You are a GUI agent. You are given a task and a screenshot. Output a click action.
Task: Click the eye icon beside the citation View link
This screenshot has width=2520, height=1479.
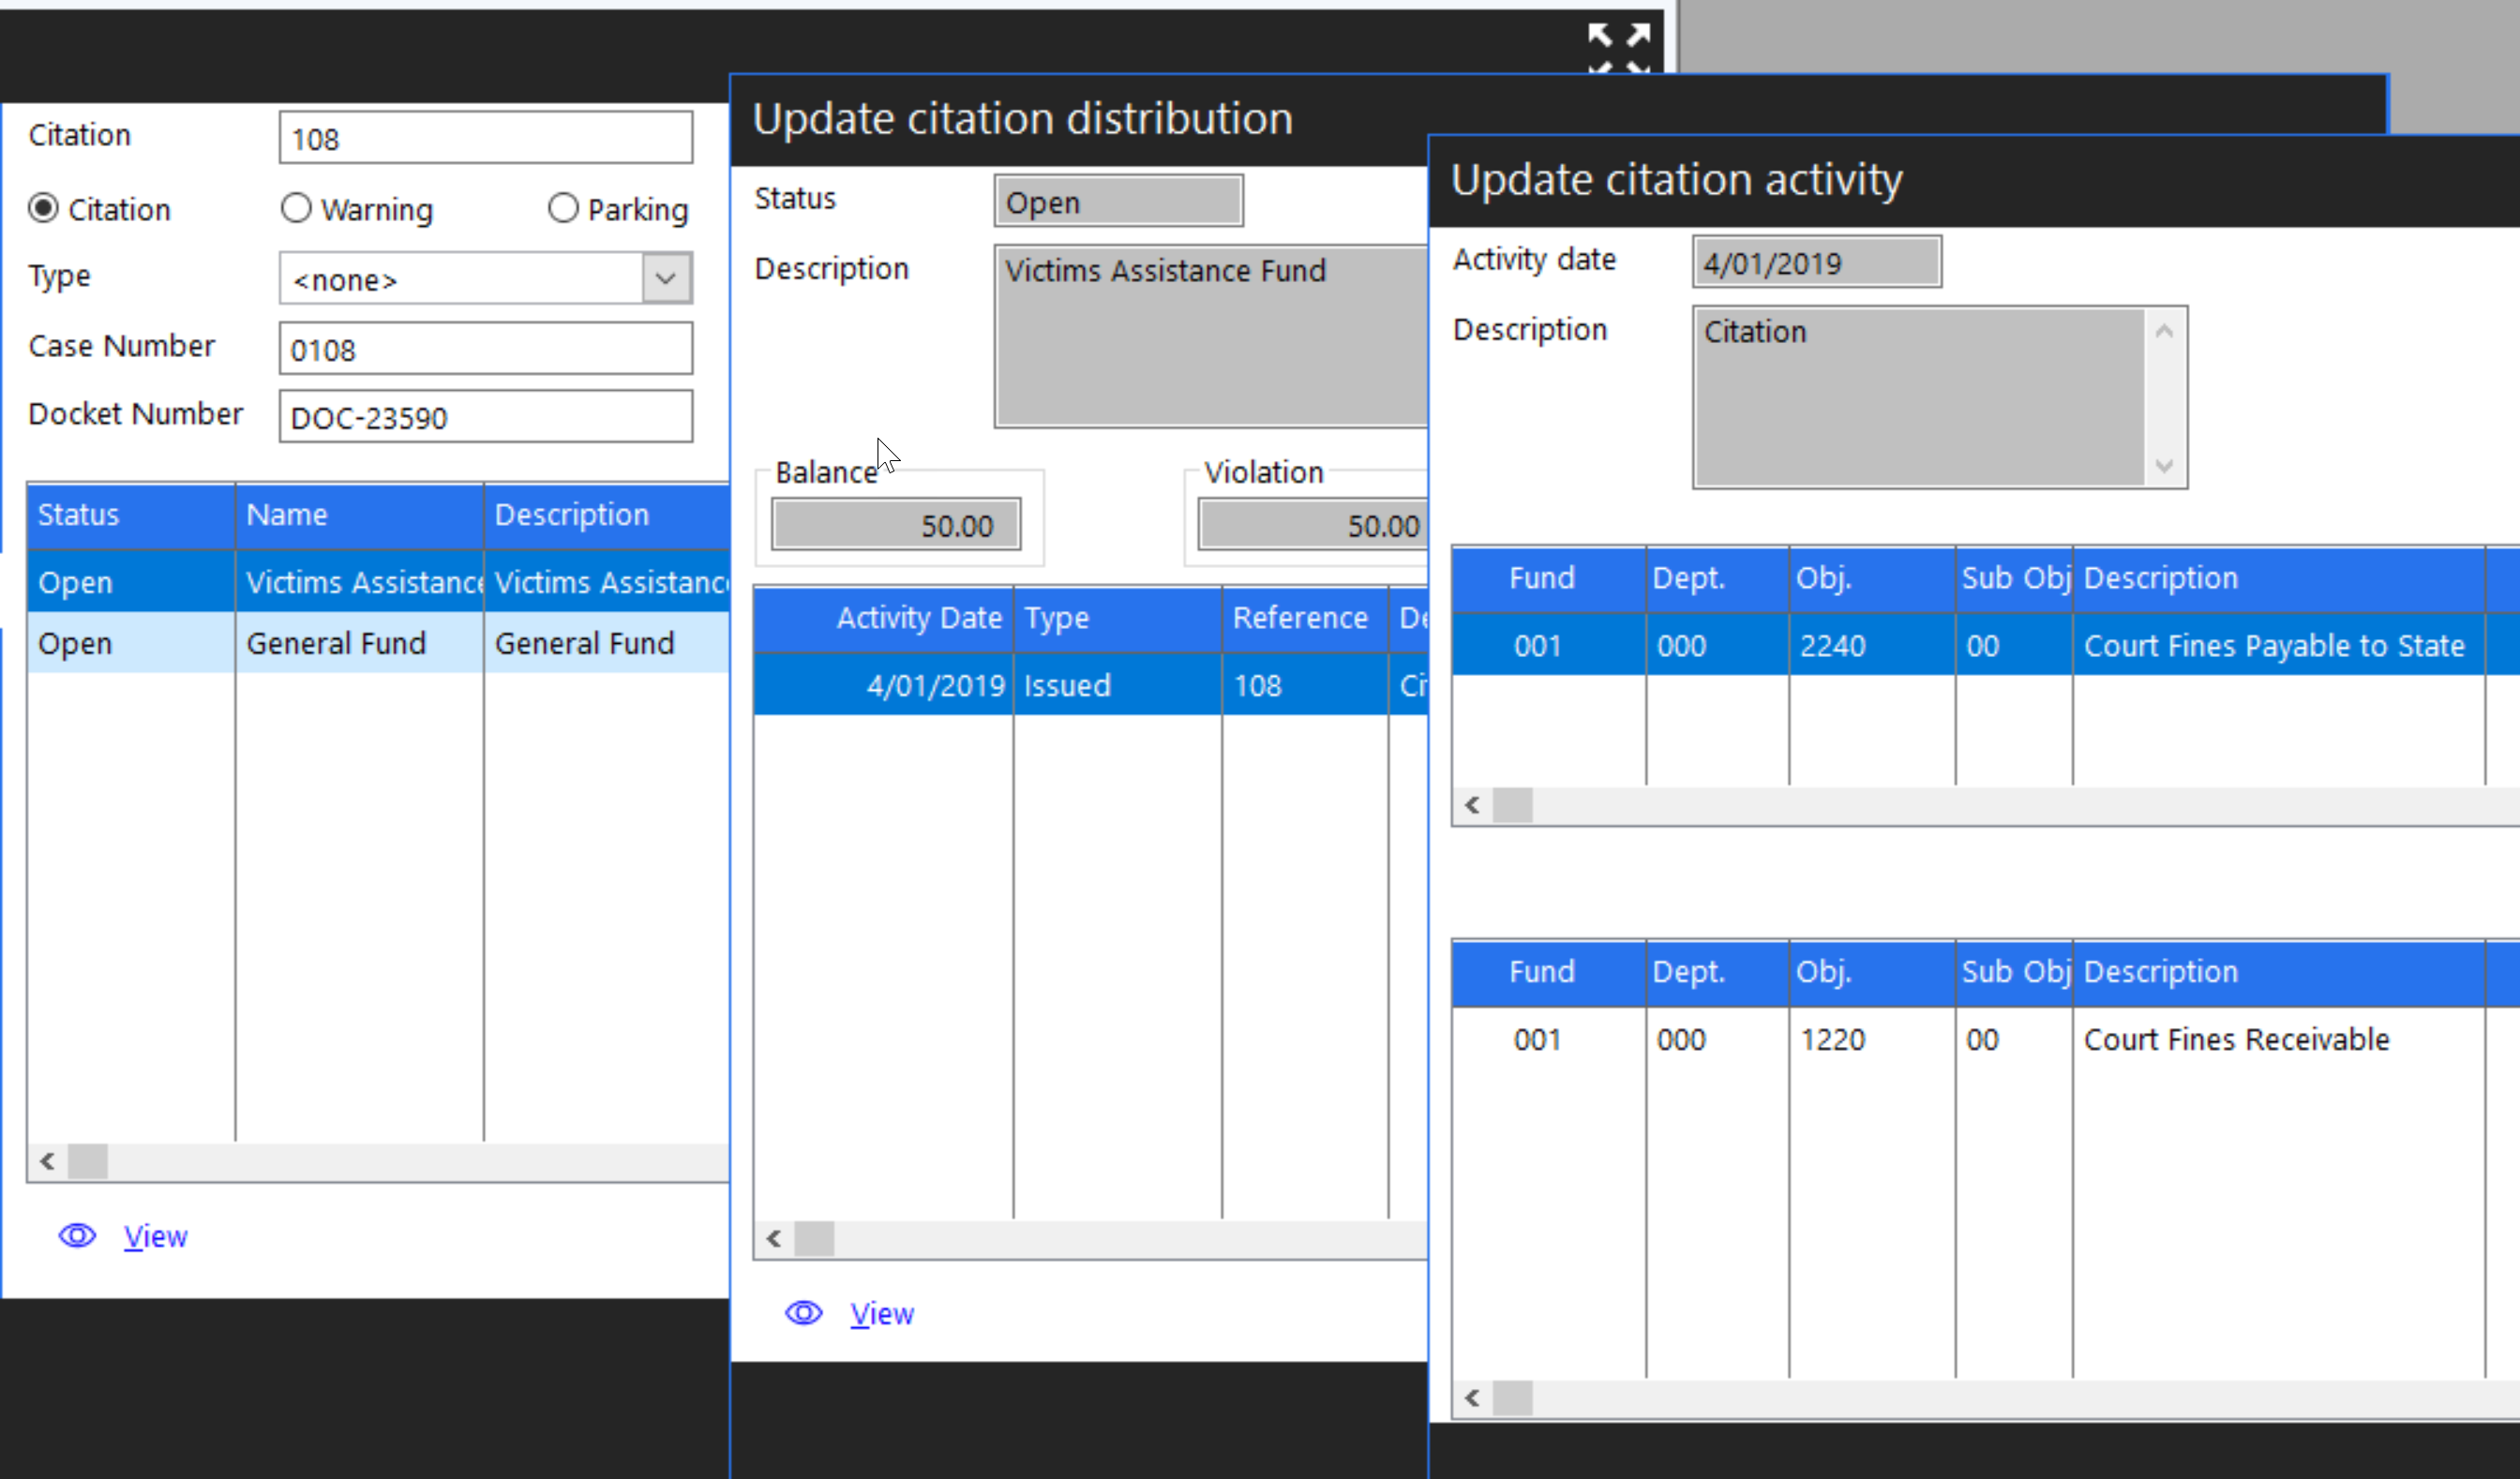coord(77,1236)
